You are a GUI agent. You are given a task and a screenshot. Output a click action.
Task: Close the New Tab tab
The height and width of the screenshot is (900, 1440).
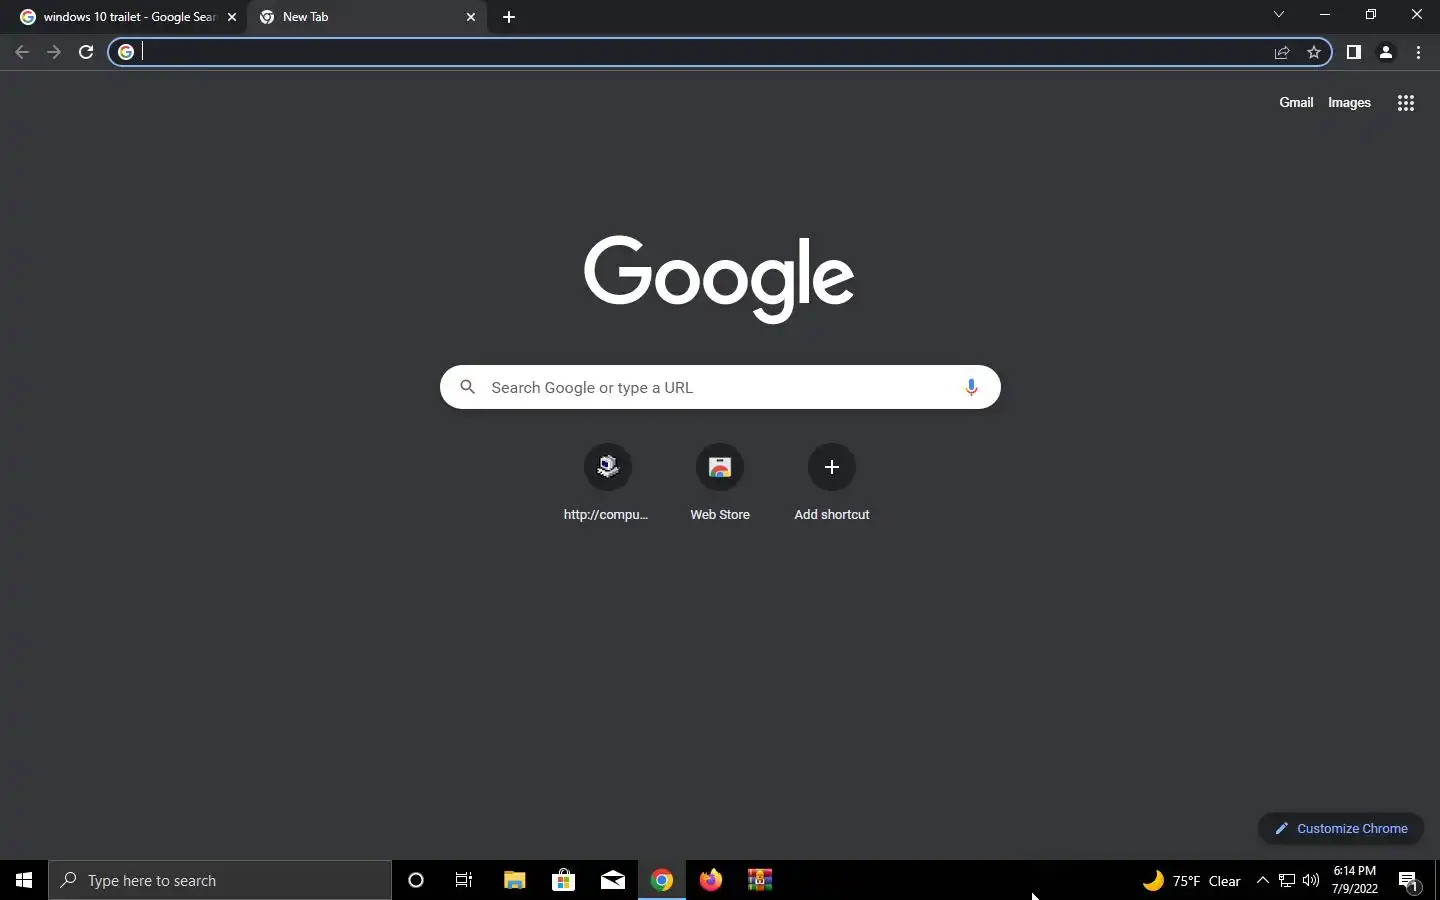pyautogui.click(x=471, y=17)
